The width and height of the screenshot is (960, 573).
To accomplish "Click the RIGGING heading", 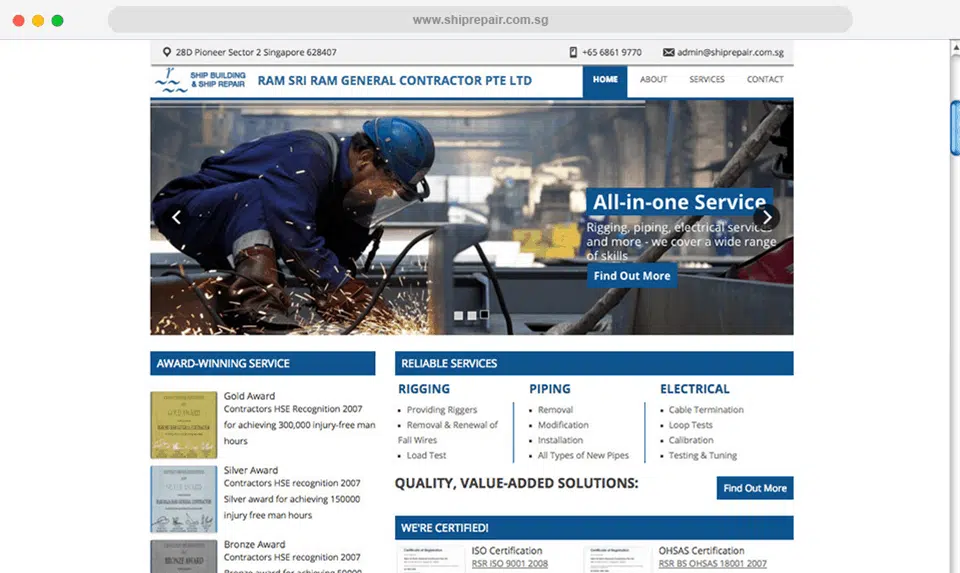I will click(x=424, y=389).
